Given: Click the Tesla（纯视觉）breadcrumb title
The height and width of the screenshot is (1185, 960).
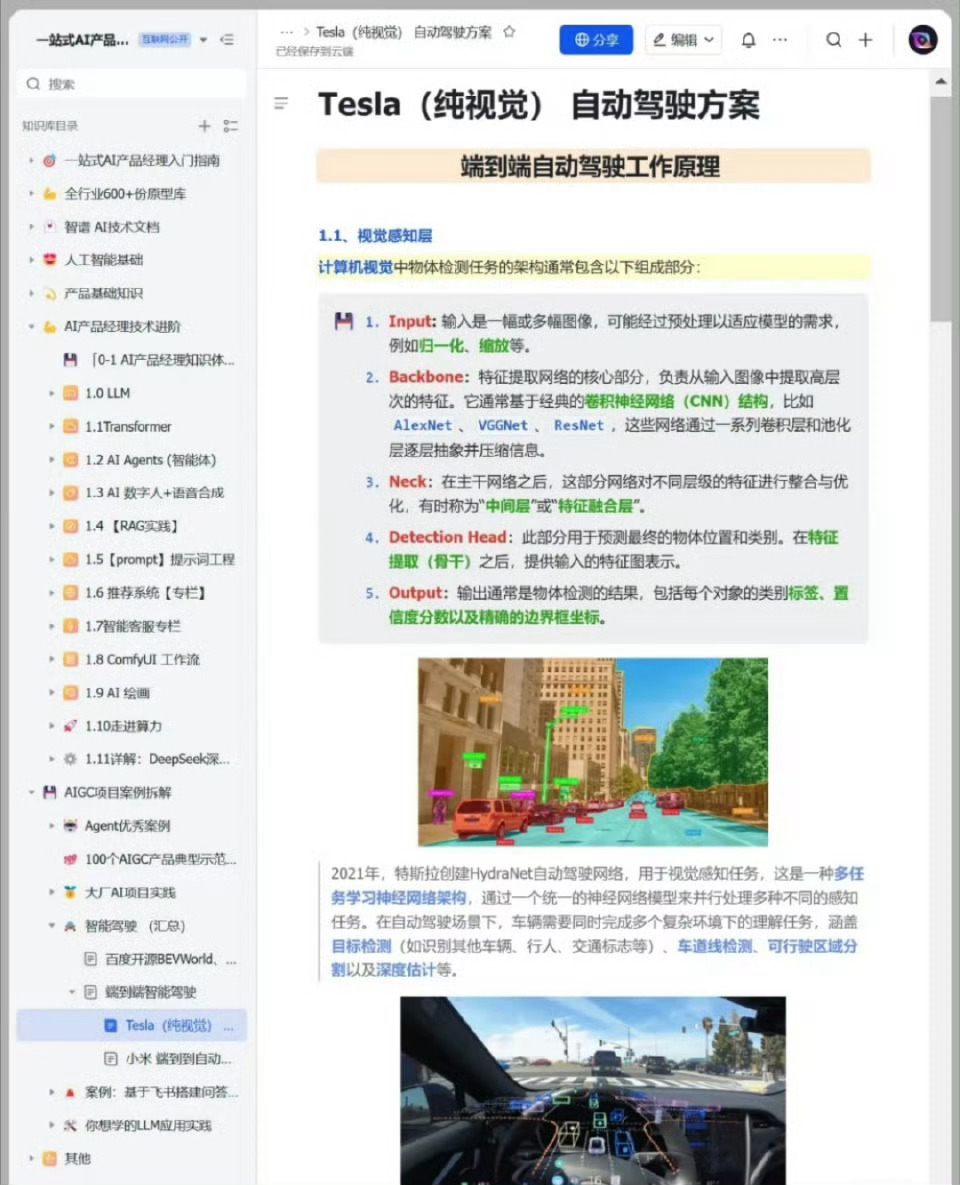Looking at the screenshot, I should 404,32.
